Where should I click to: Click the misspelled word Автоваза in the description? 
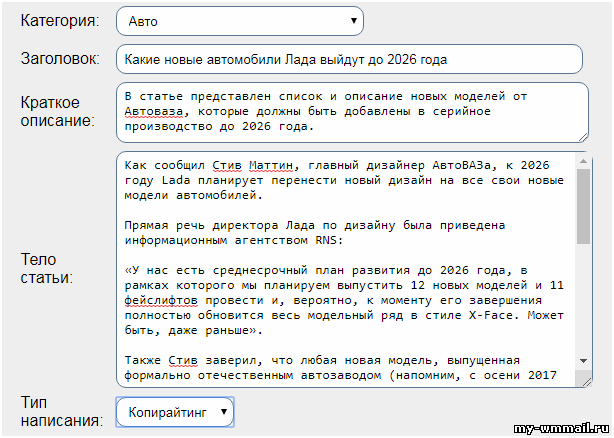[x=154, y=112]
